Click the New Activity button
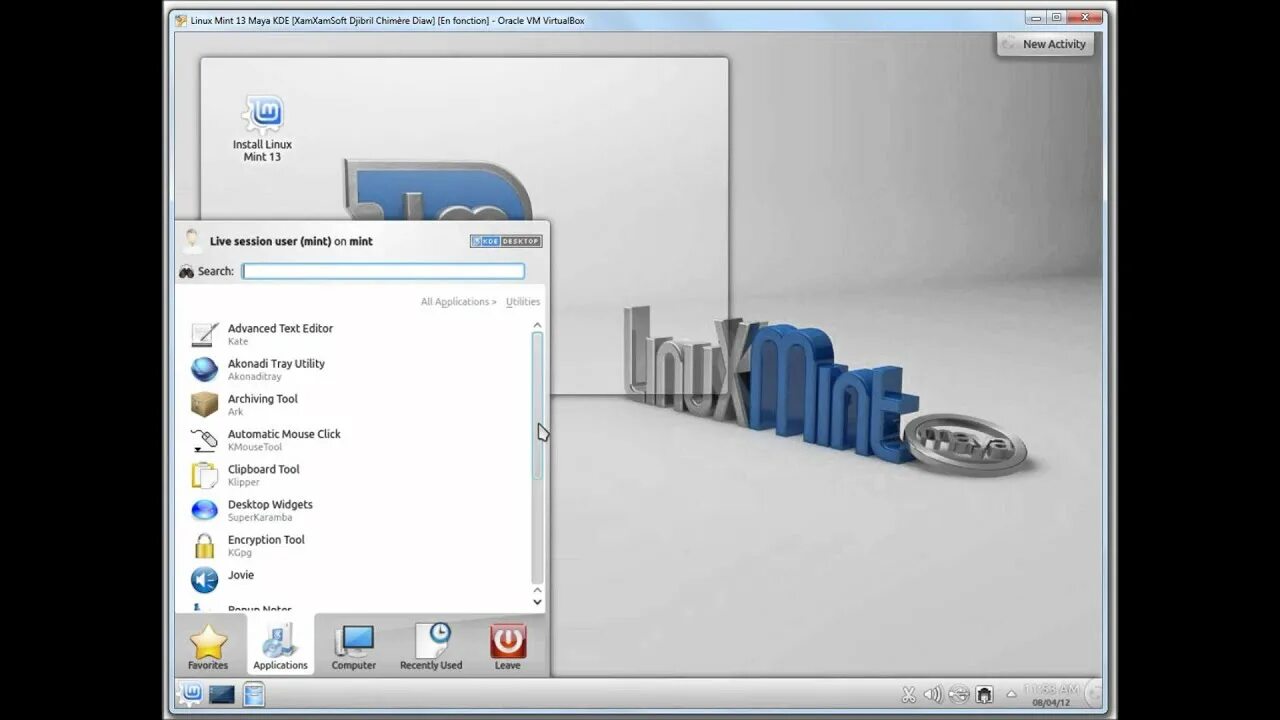 1045,44
